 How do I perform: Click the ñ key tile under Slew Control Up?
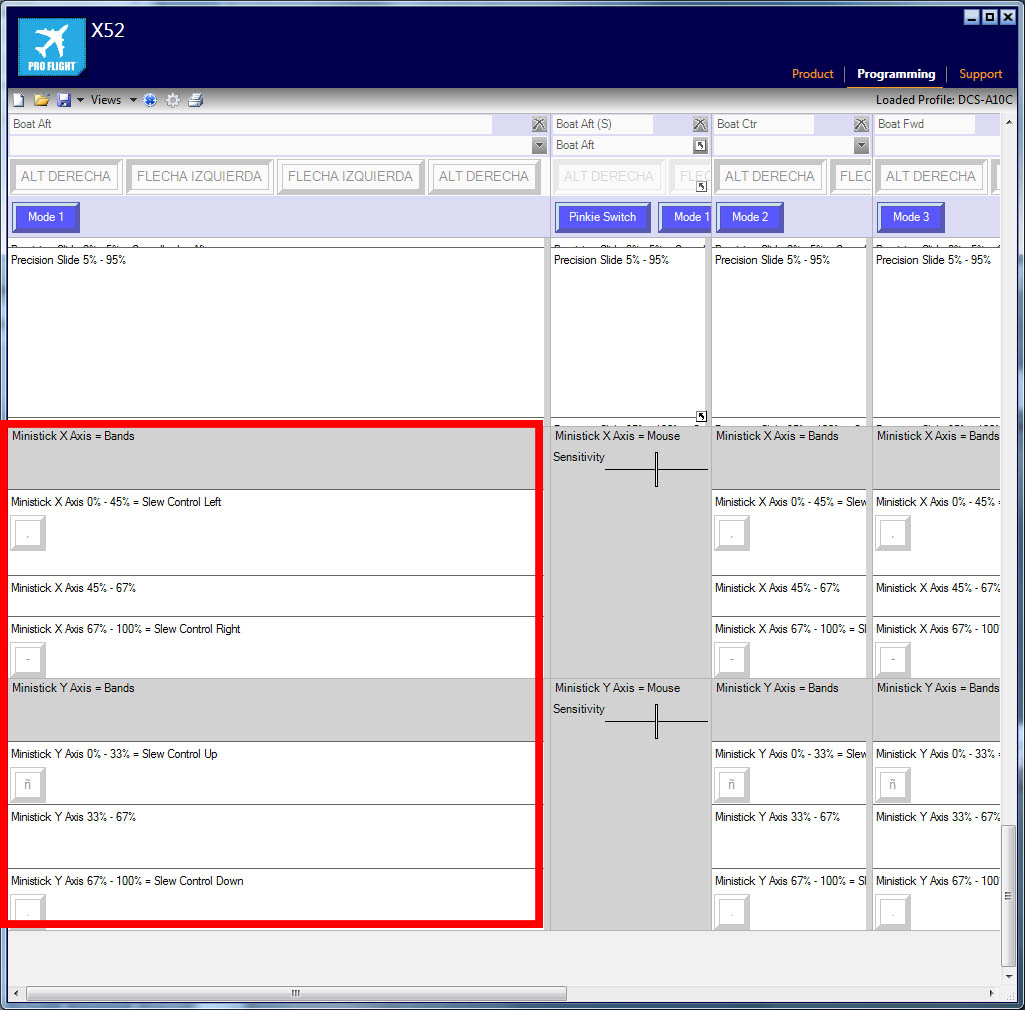[27, 784]
